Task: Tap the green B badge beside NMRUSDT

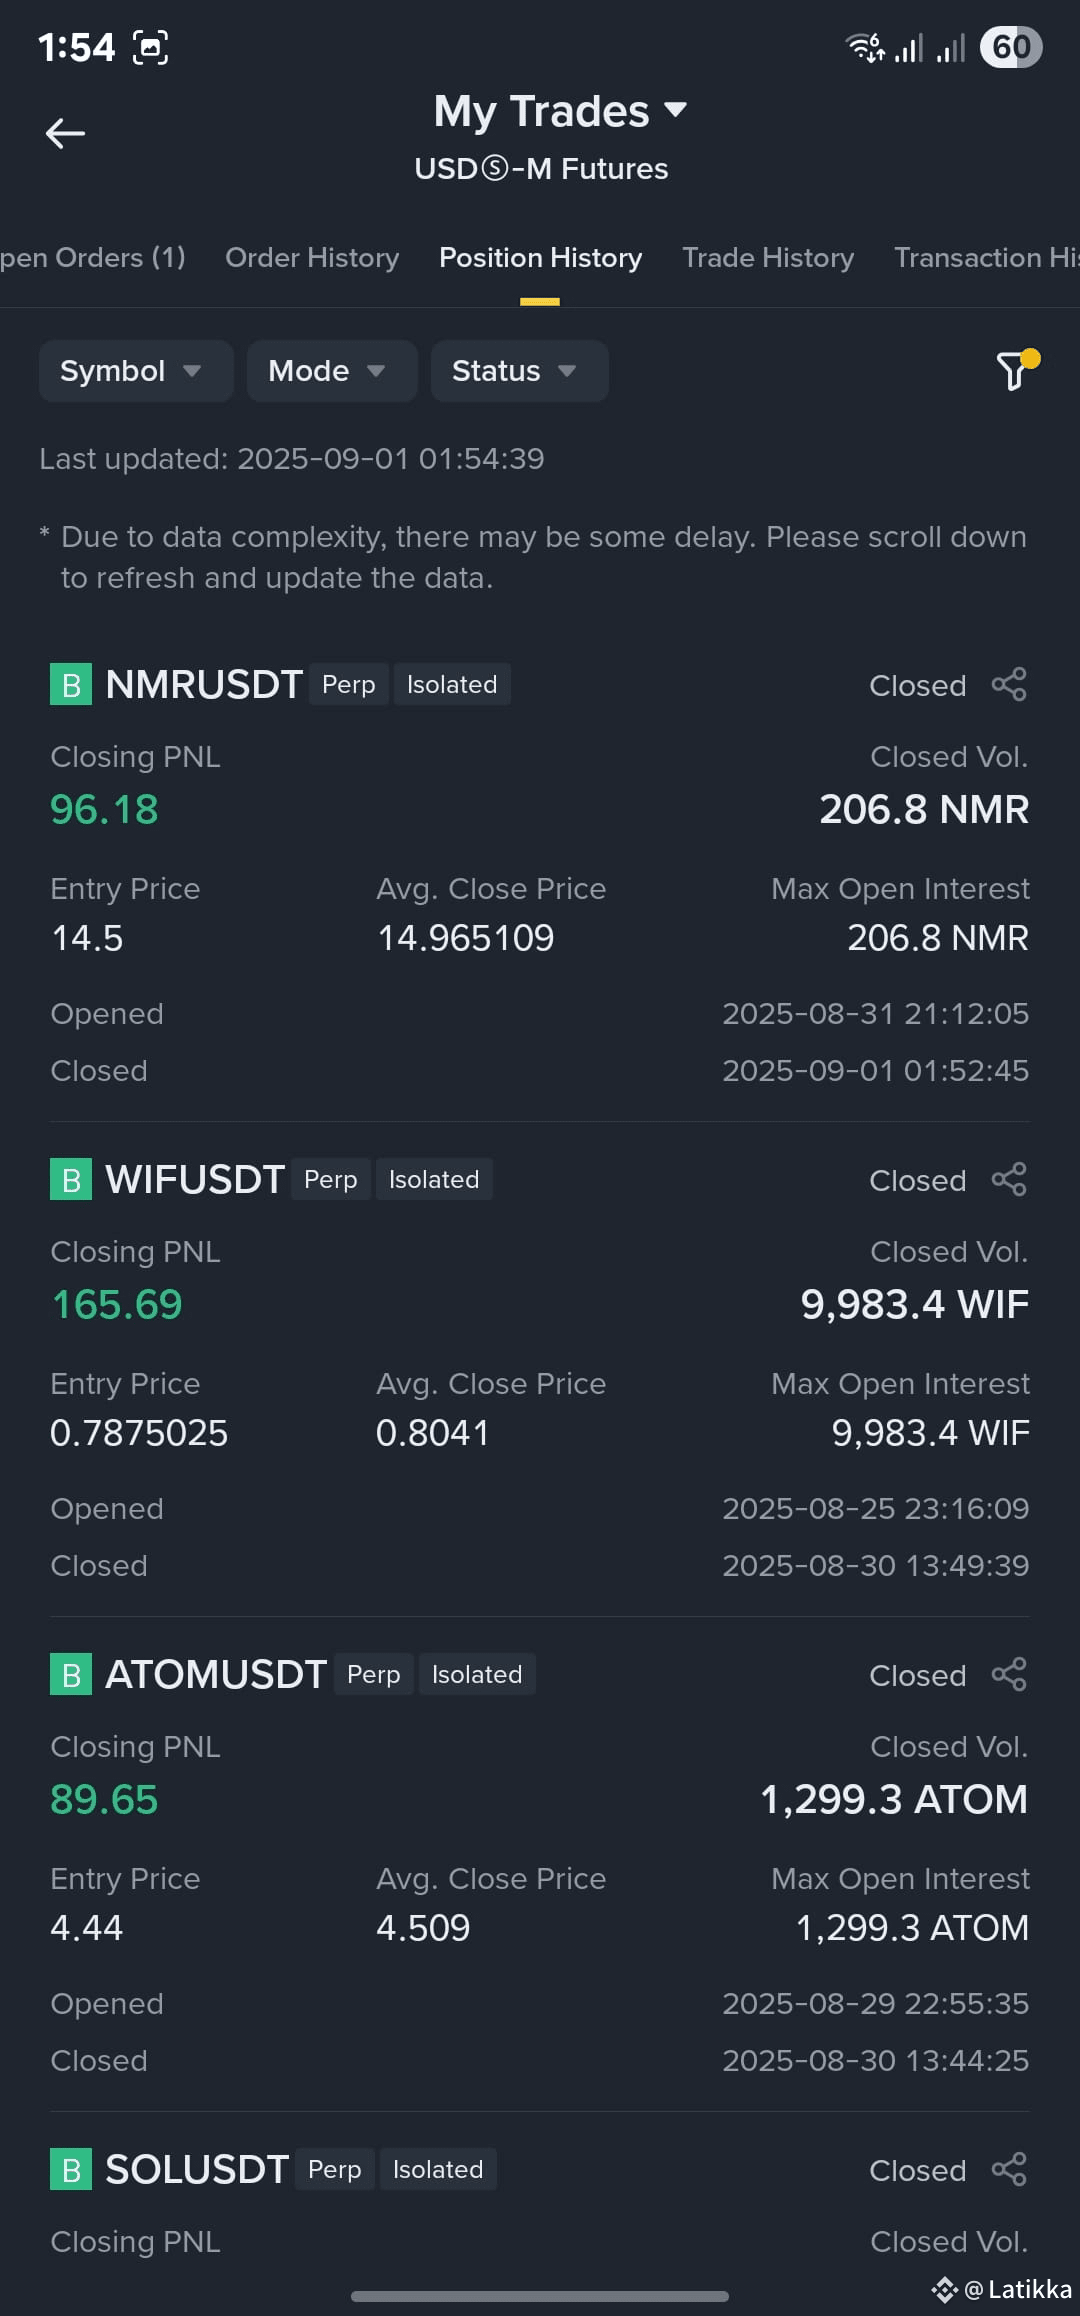Action: click(x=71, y=685)
